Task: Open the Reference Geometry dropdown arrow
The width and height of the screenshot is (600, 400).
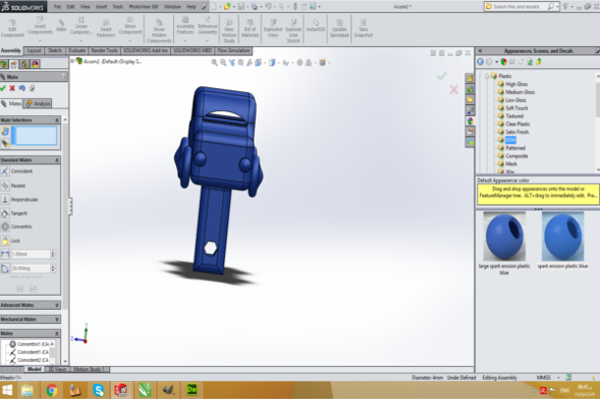Action: coord(207,40)
